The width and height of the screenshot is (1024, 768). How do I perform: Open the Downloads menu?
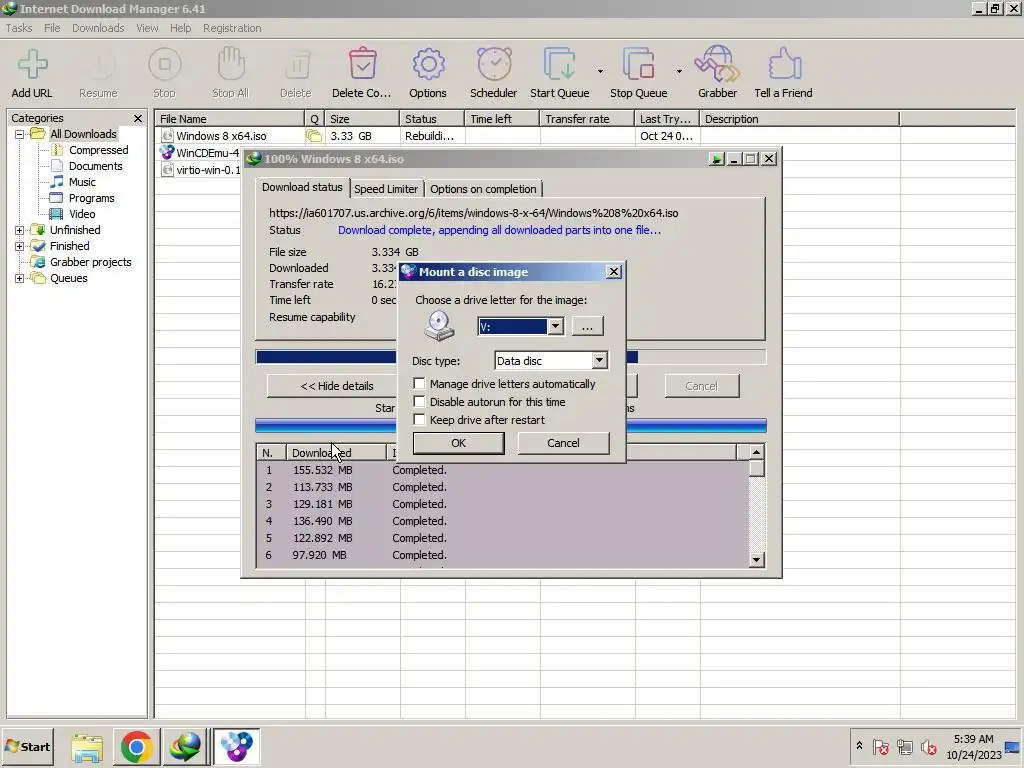[98, 28]
